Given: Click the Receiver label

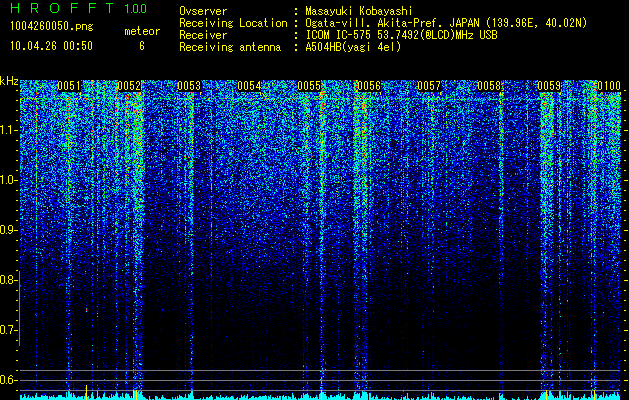Looking at the screenshot, I should [x=203, y=35].
